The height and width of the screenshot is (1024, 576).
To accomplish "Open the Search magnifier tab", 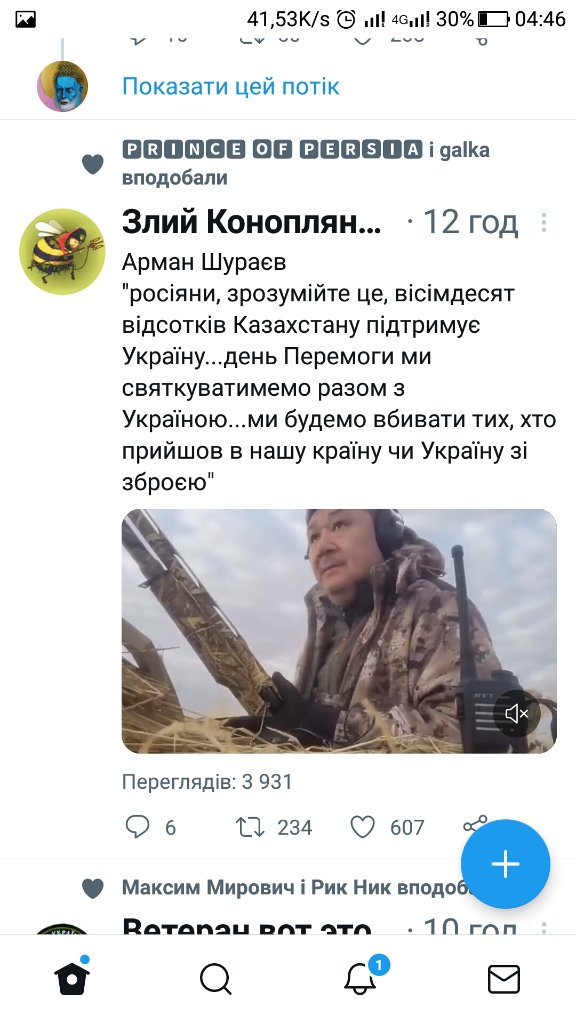I will (x=216, y=979).
